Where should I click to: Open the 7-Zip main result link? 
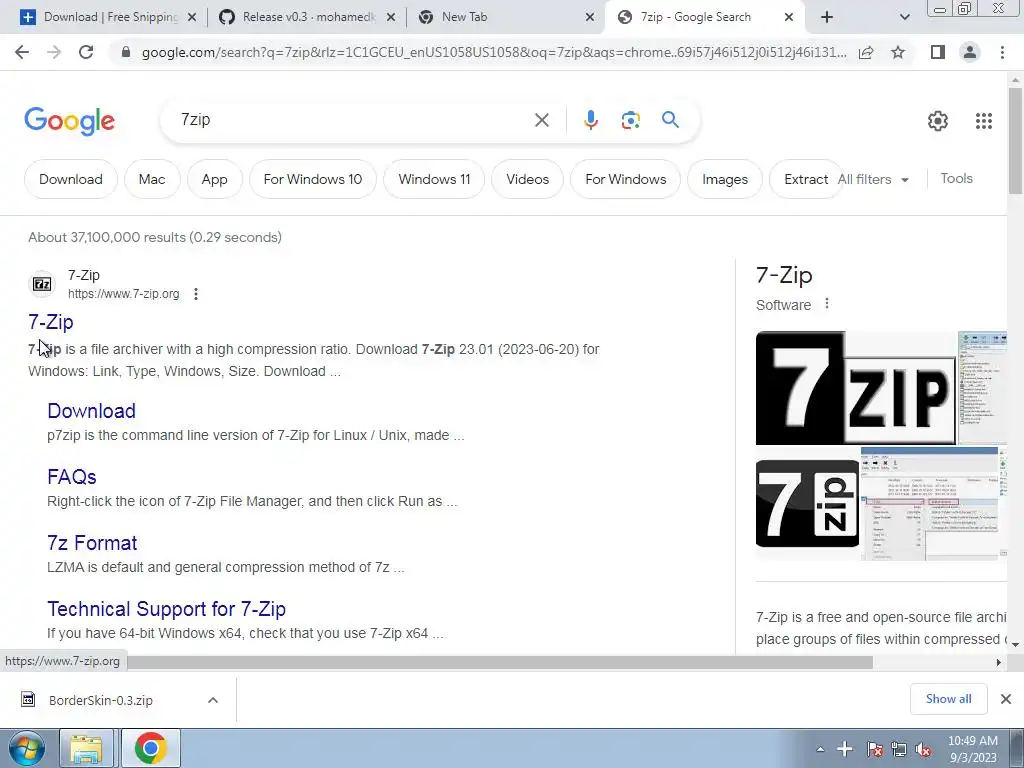[x=51, y=322]
